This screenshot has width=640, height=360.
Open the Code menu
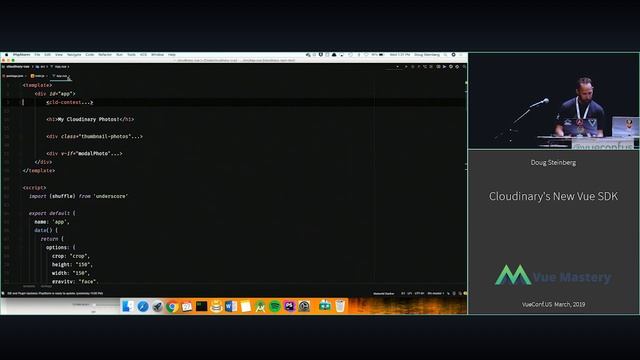89,55
